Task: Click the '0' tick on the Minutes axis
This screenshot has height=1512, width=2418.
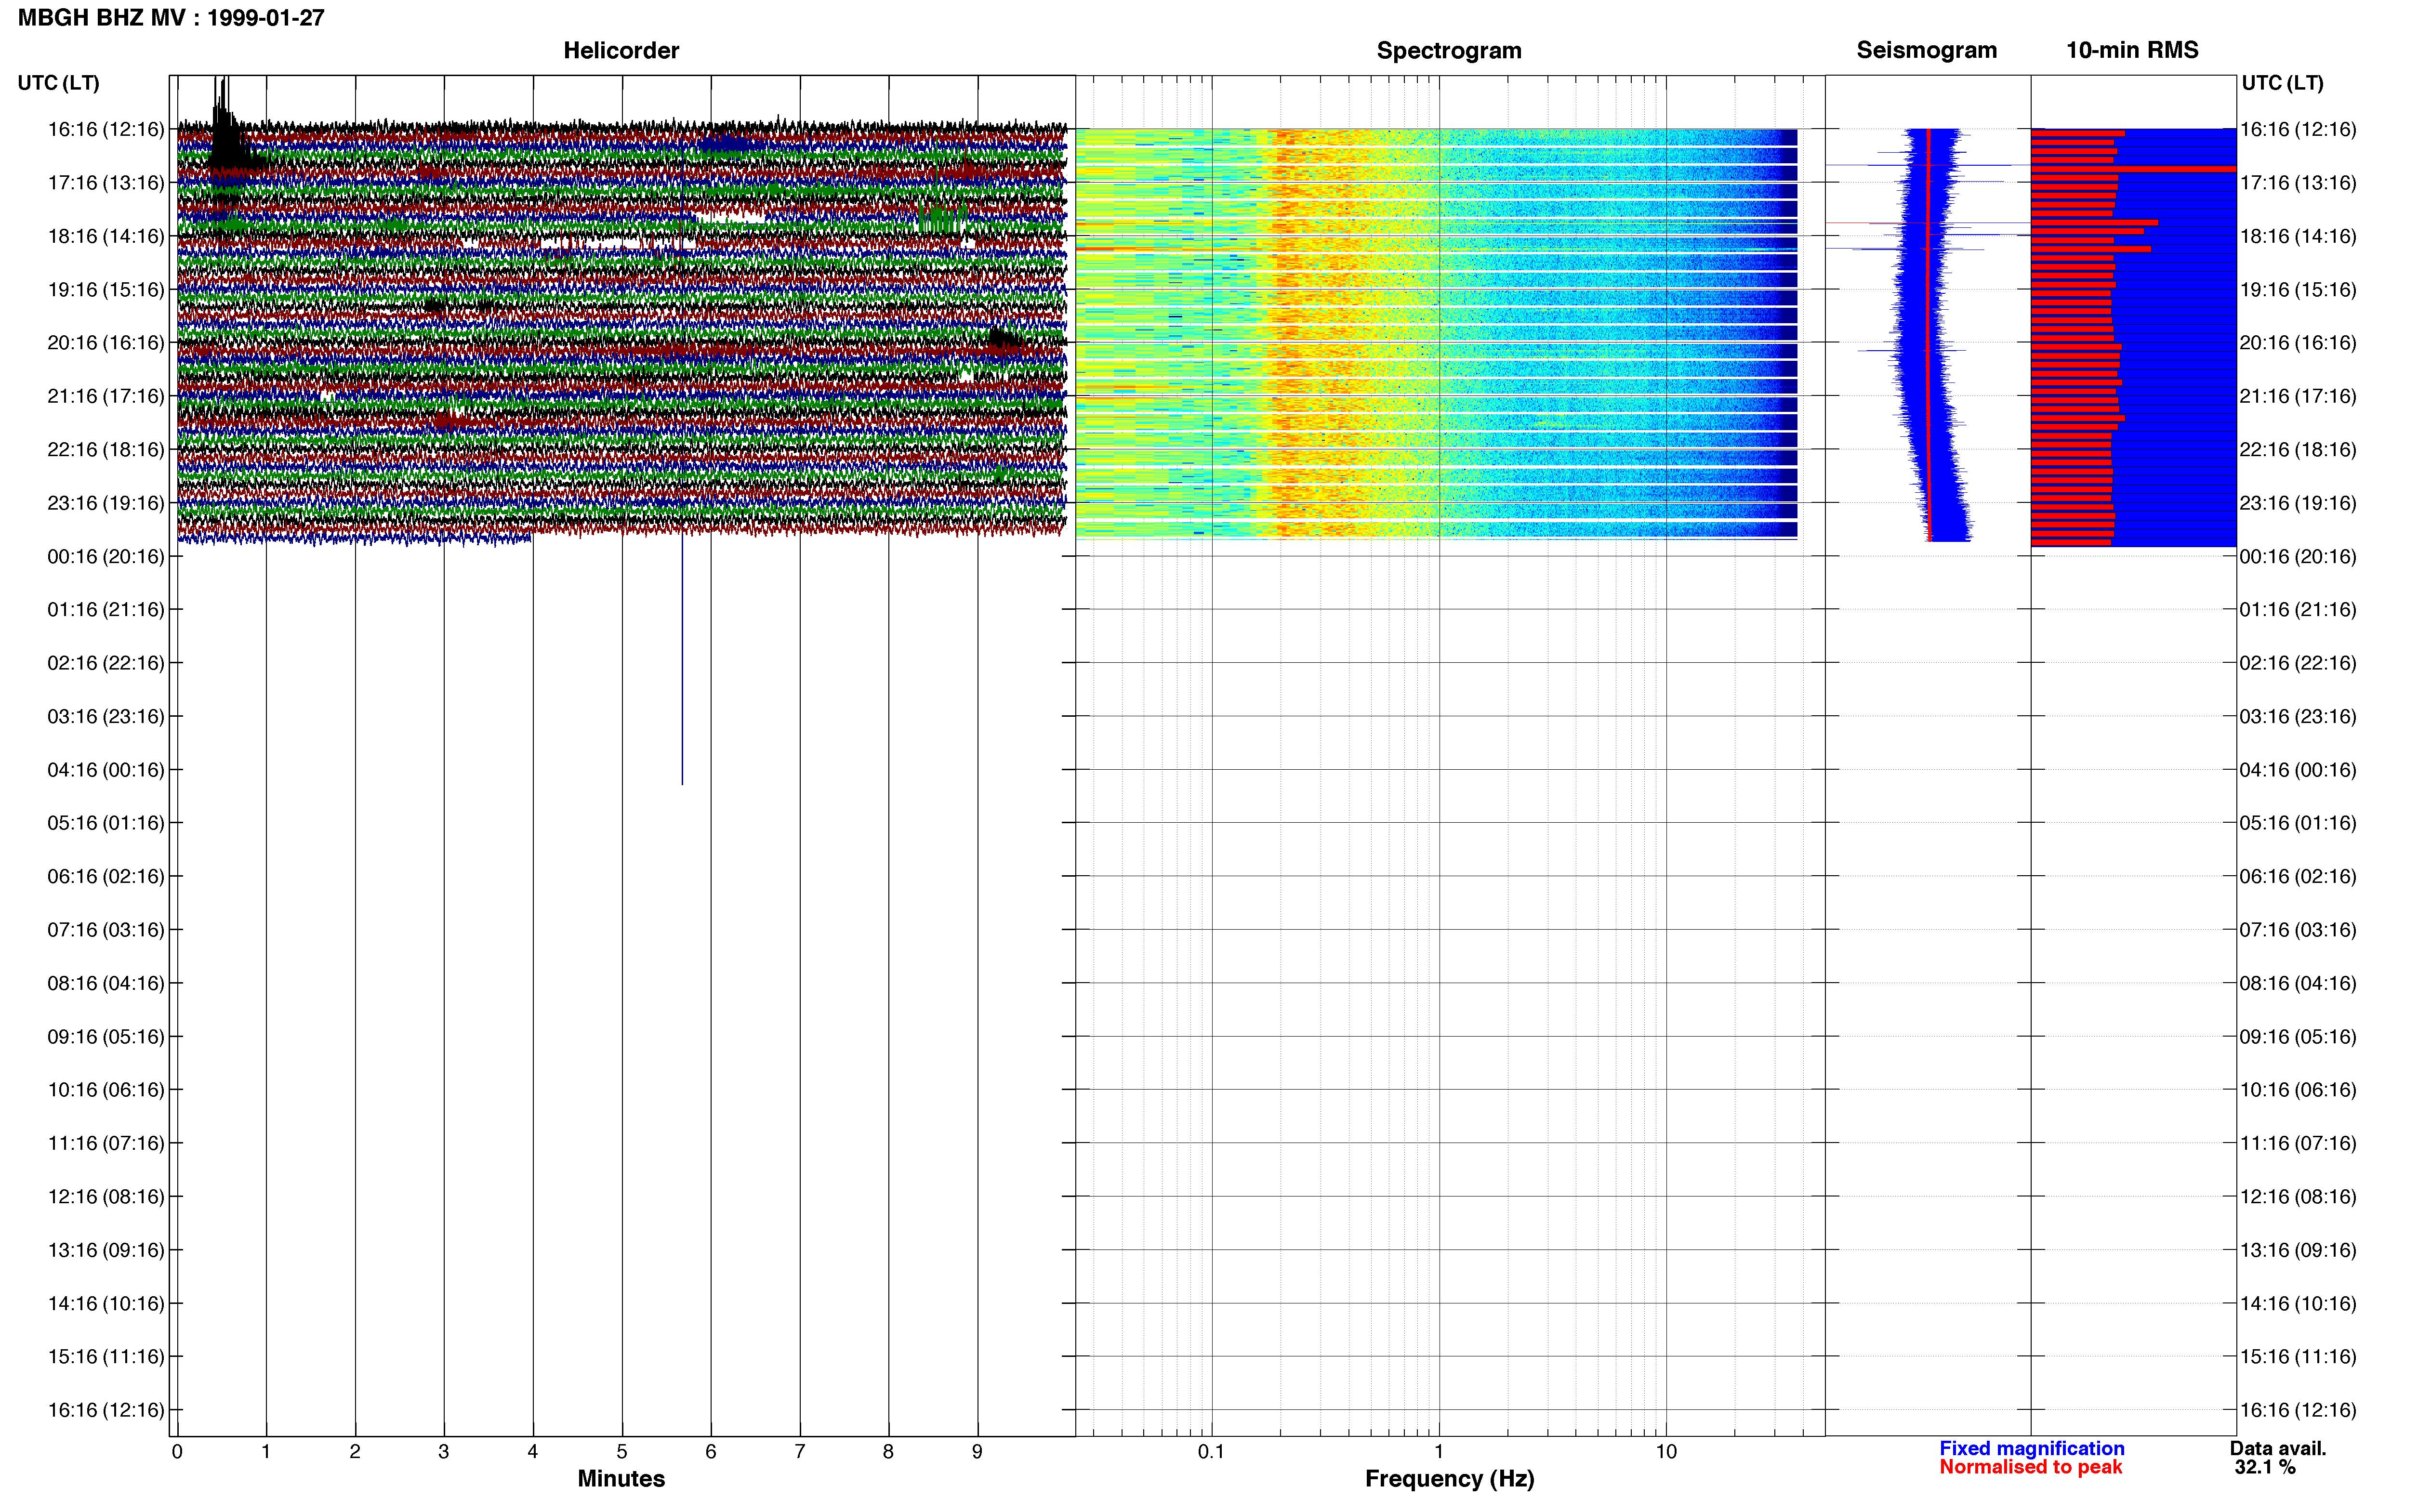Action: [x=177, y=1452]
